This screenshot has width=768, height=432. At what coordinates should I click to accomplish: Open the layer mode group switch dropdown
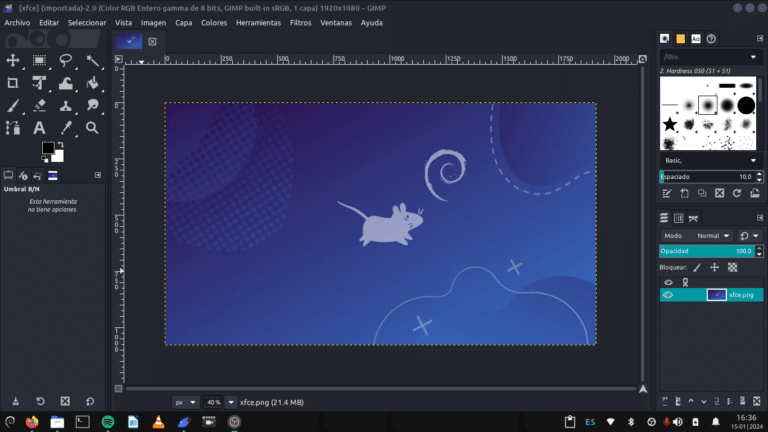[x=749, y=236]
